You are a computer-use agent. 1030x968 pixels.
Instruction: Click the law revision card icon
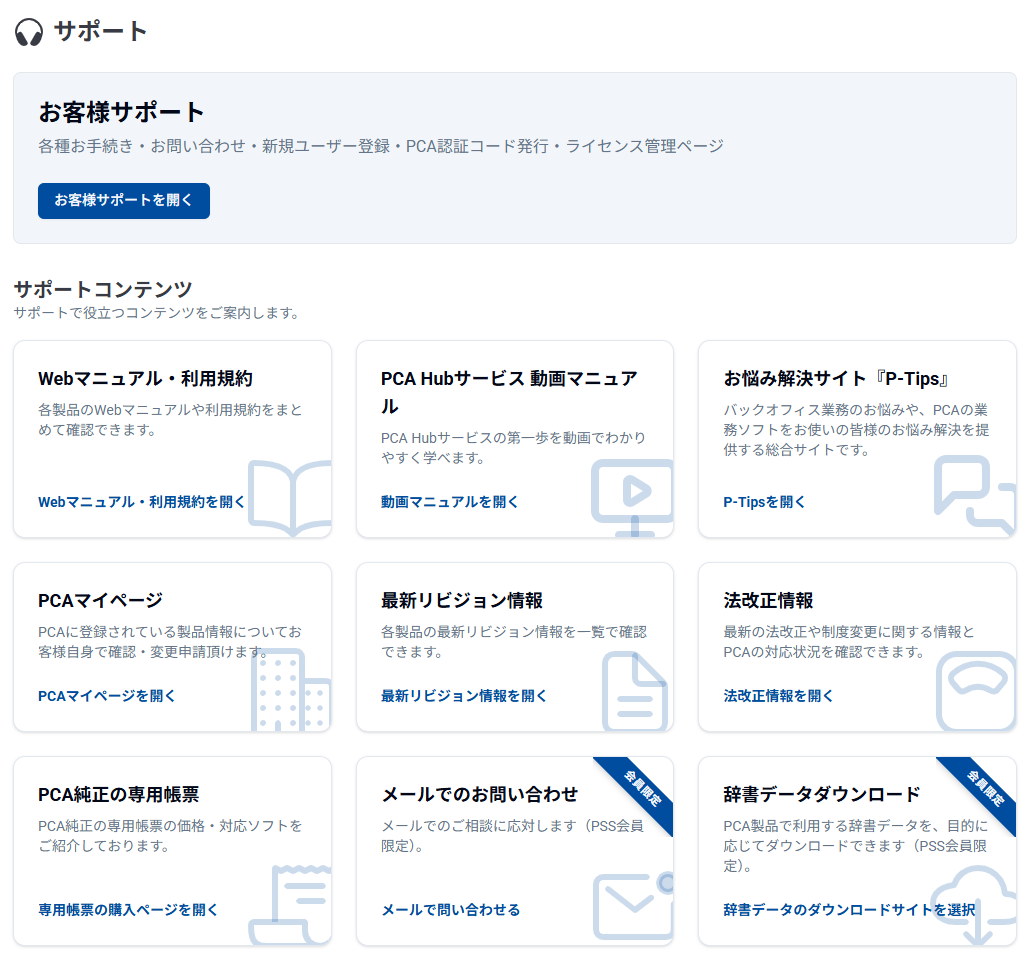[x=975, y=690]
